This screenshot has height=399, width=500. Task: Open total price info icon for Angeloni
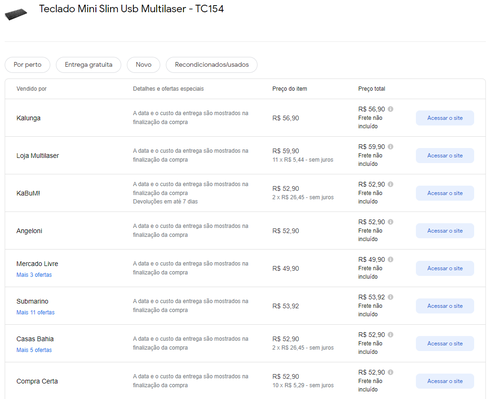coord(390,222)
